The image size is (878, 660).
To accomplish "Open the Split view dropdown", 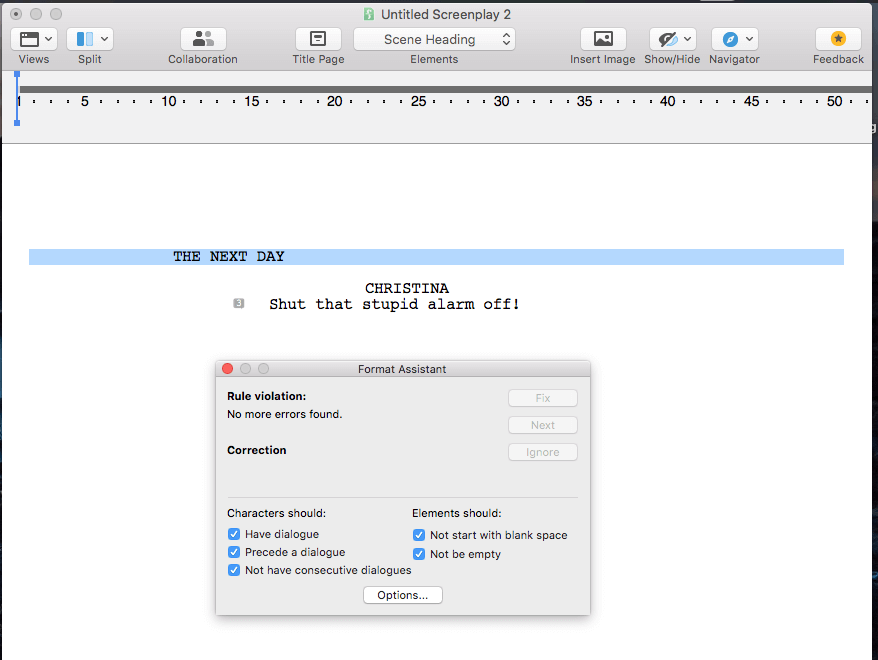I will point(90,39).
